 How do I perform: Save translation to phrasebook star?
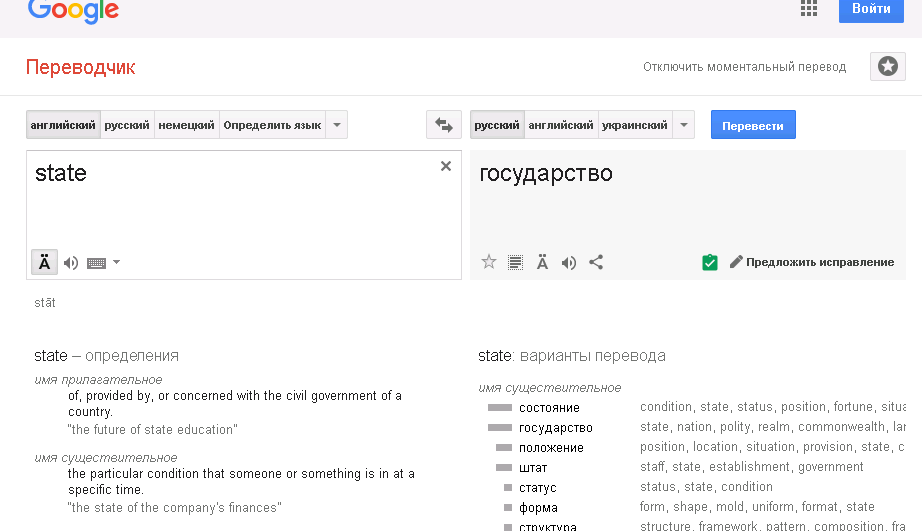pos(489,262)
